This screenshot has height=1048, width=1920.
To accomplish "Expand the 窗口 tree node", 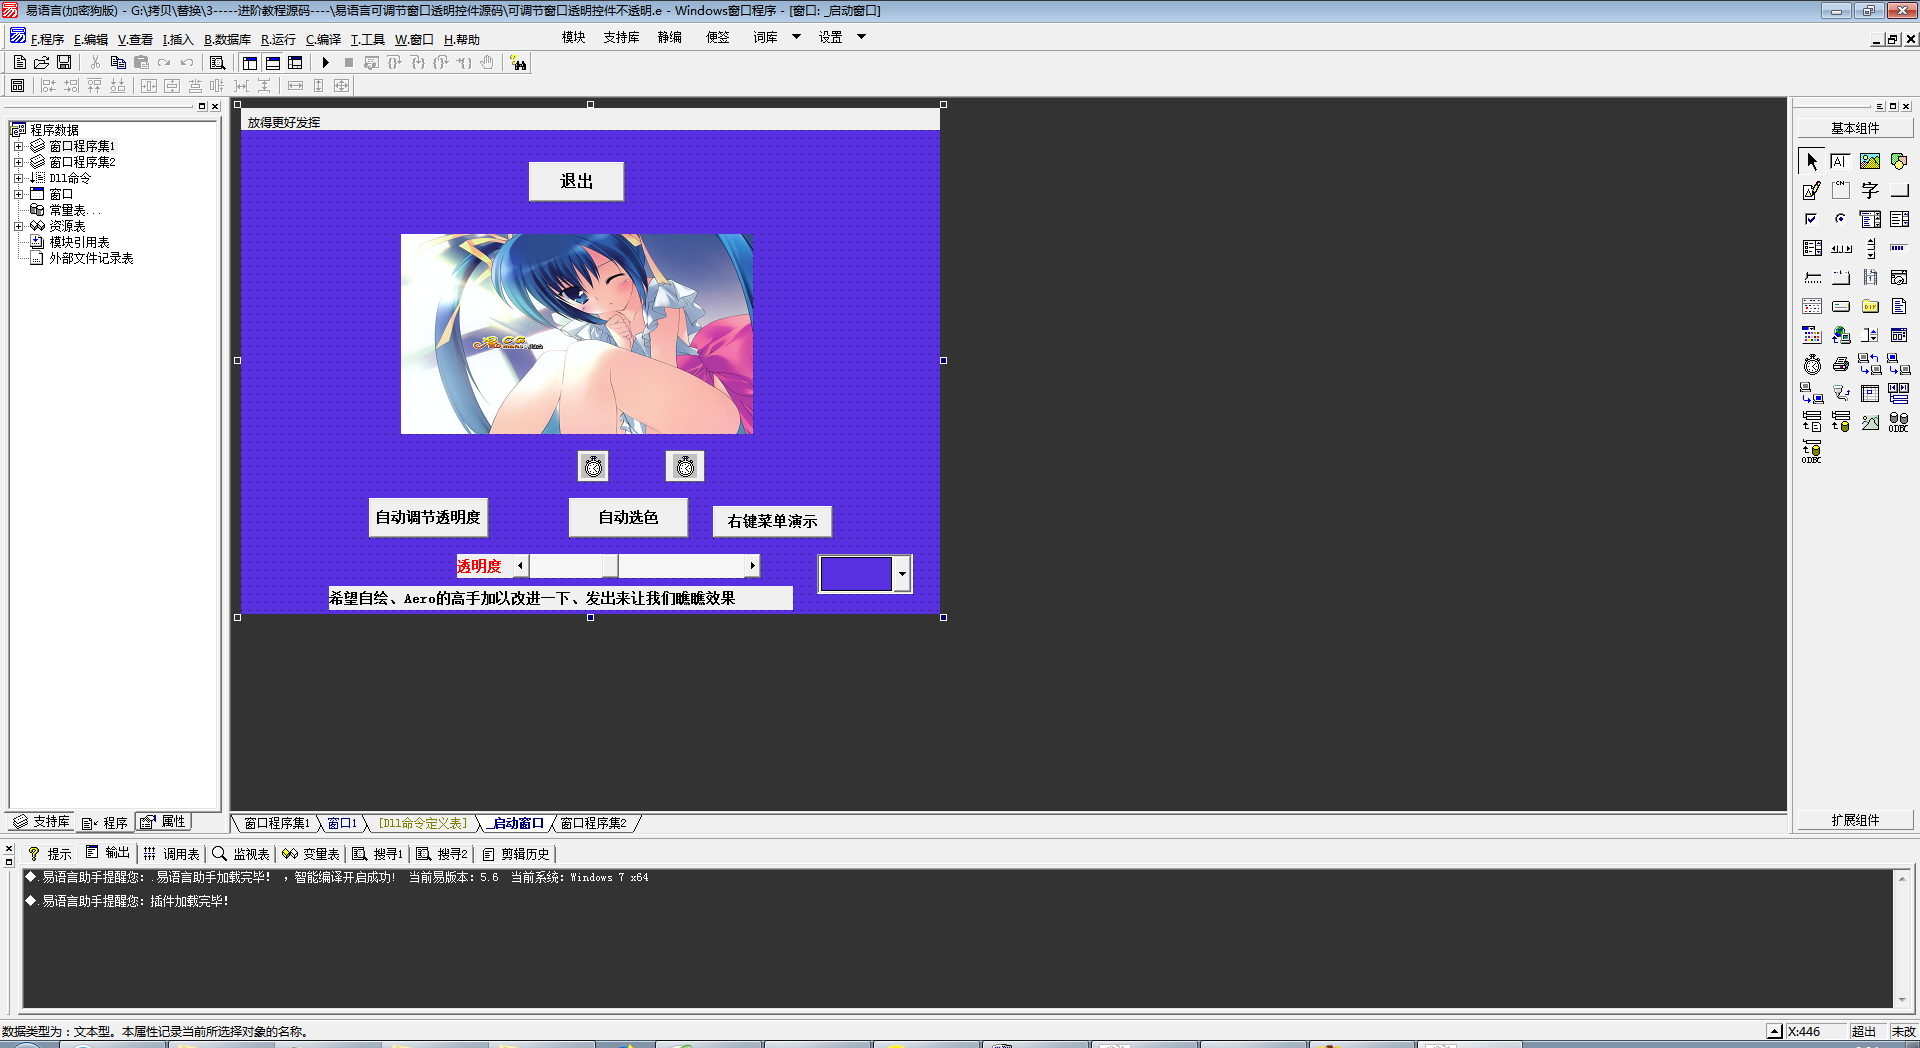I will [x=18, y=194].
